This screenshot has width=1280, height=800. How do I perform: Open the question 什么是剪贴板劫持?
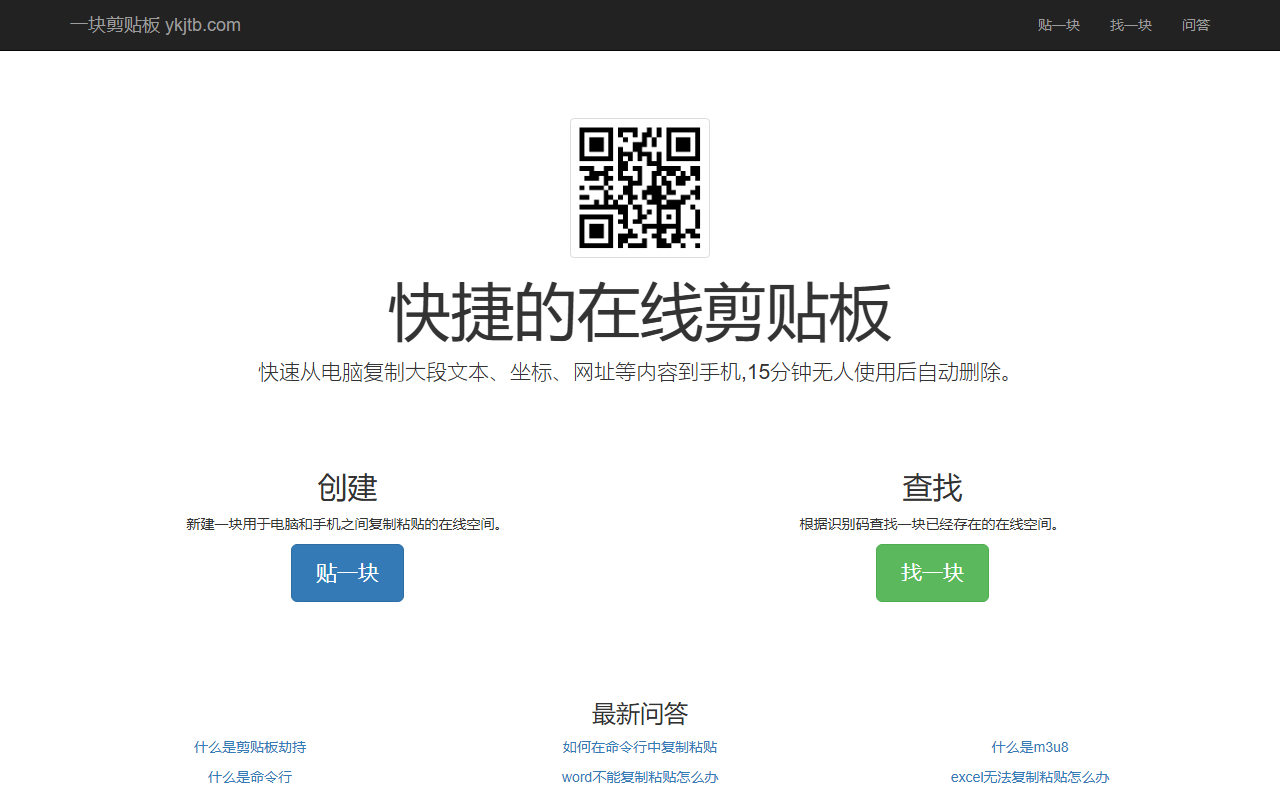250,747
